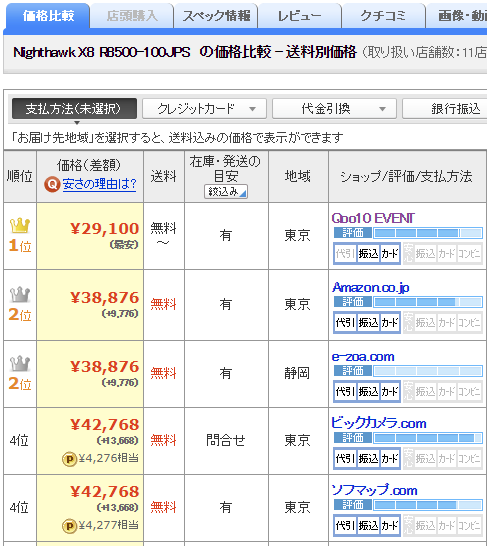Click the 無料～ shipping cell for Qoo10
This screenshot has width=487, height=546.
(163, 235)
